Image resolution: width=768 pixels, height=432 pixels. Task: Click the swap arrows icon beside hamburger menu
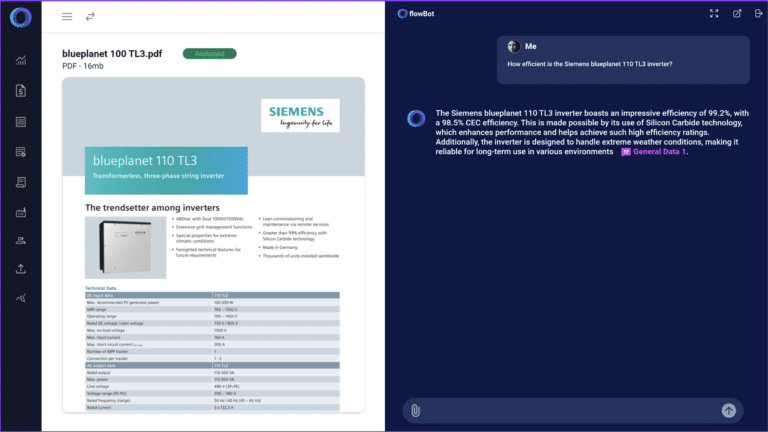90,17
